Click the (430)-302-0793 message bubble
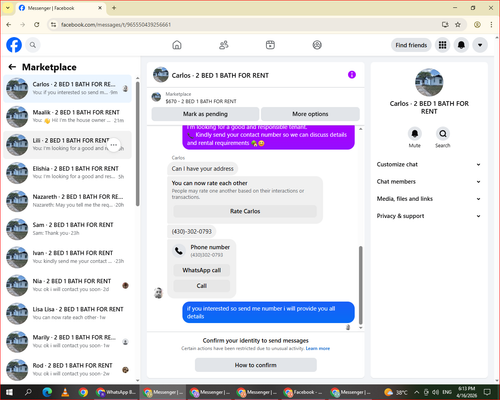Viewport: 500px width, 400px height. pyautogui.click(x=192, y=231)
